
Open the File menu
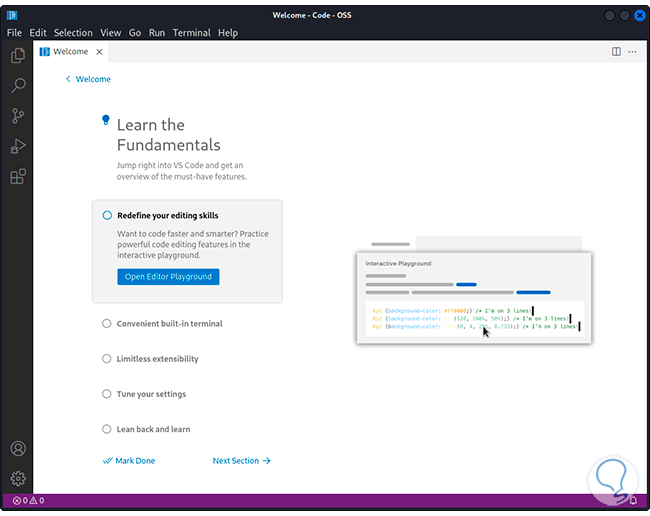(14, 33)
